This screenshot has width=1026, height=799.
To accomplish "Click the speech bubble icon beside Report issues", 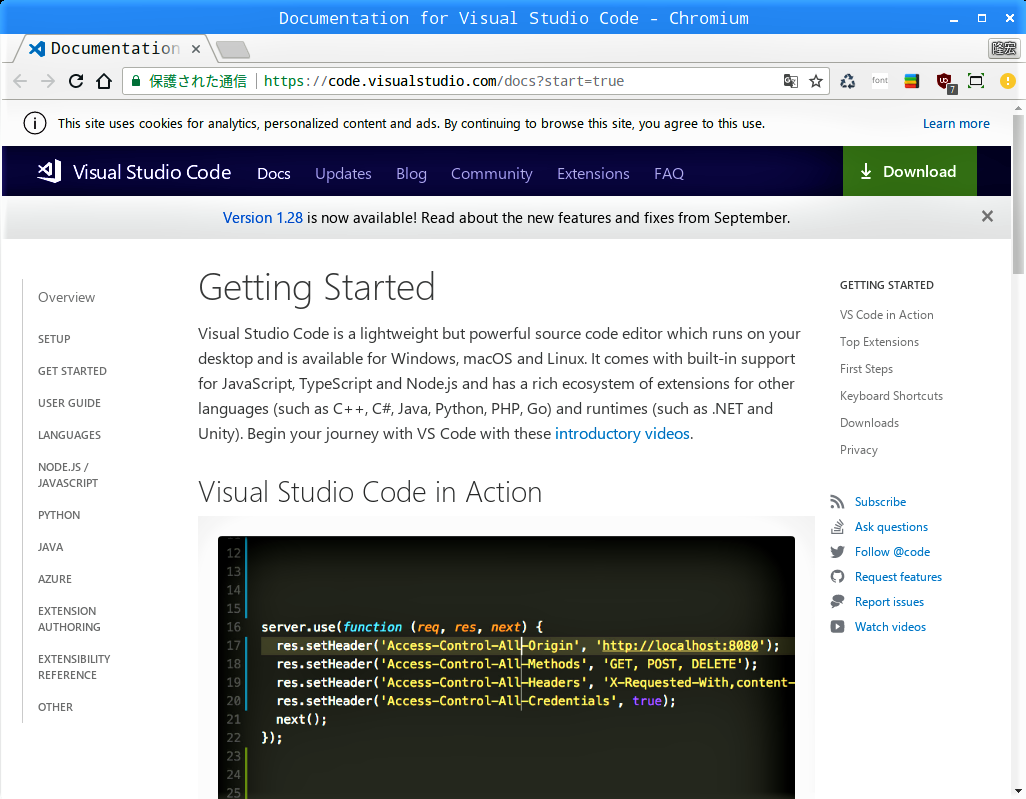I will click(837, 601).
